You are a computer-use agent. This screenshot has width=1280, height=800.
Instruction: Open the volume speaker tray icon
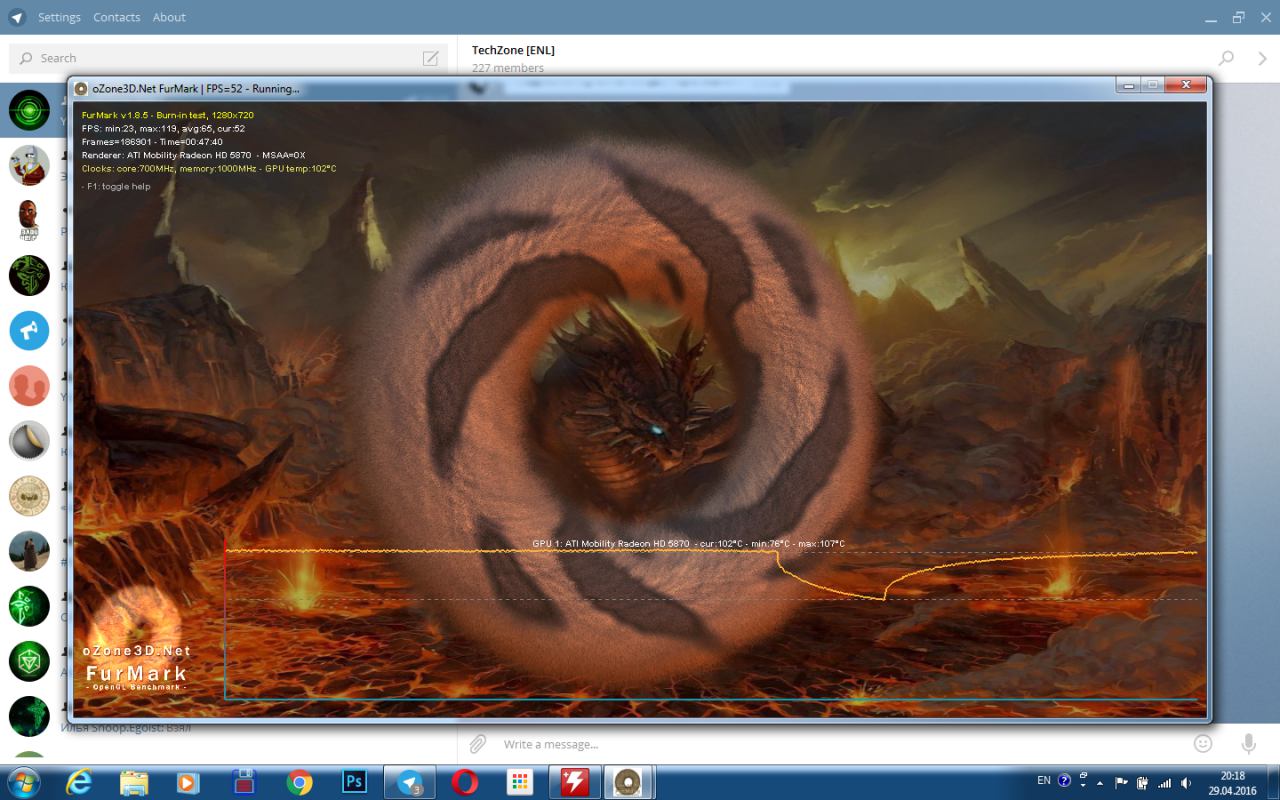(x=1186, y=783)
